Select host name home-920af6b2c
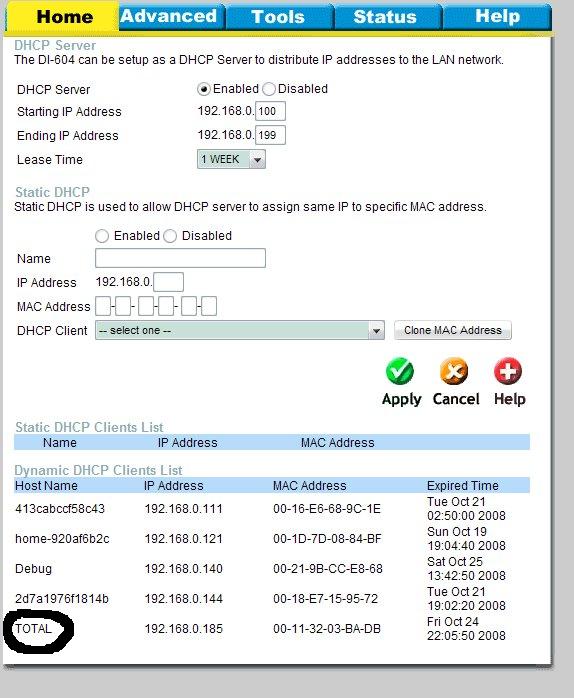Image resolution: width=574 pixels, height=698 pixels. click(x=62, y=539)
